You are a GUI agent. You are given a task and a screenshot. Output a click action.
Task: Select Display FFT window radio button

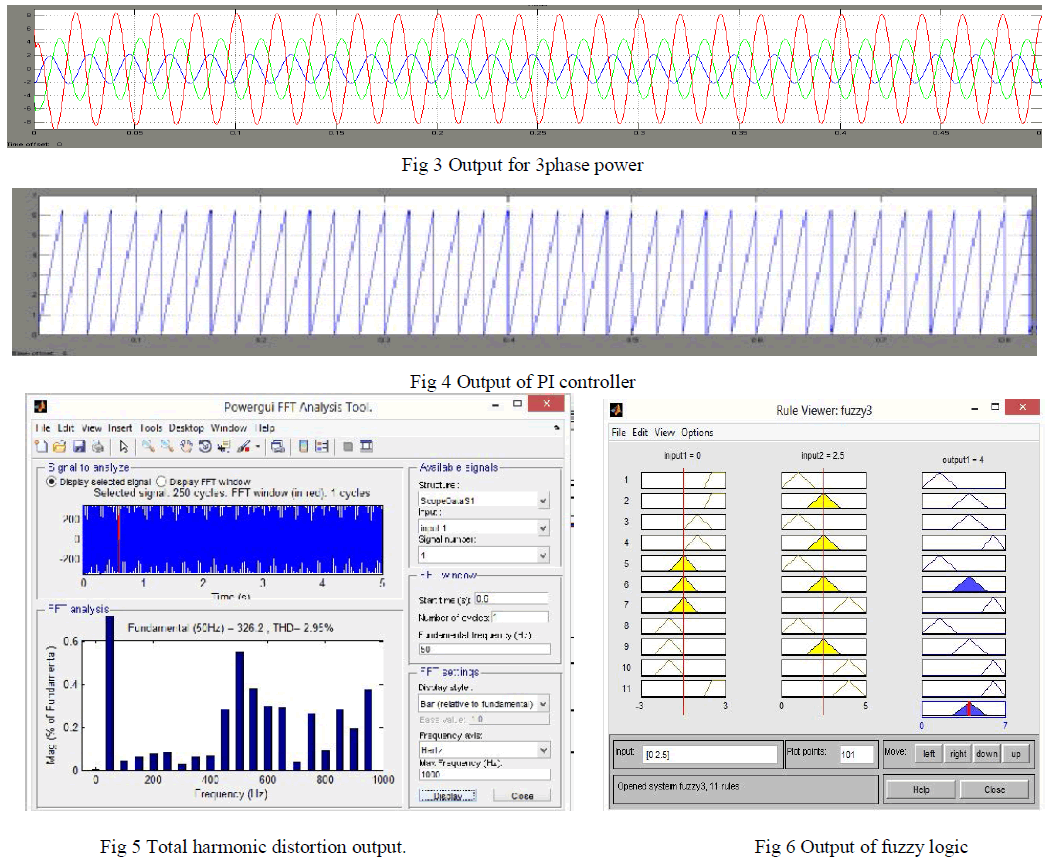[x=162, y=481]
